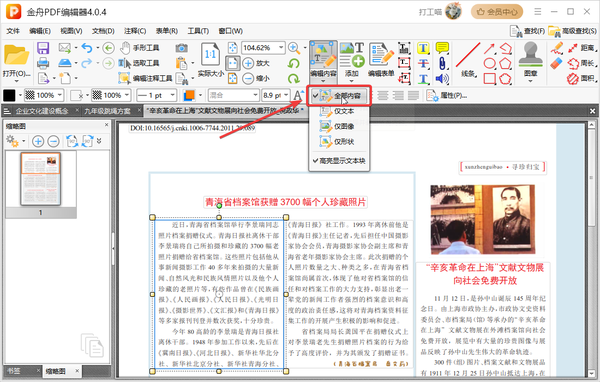The width and height of the screenshot is (600, 382).
Task: Expand the 编辑内容 dropdown arrow
Action: (x=323, y=81)
